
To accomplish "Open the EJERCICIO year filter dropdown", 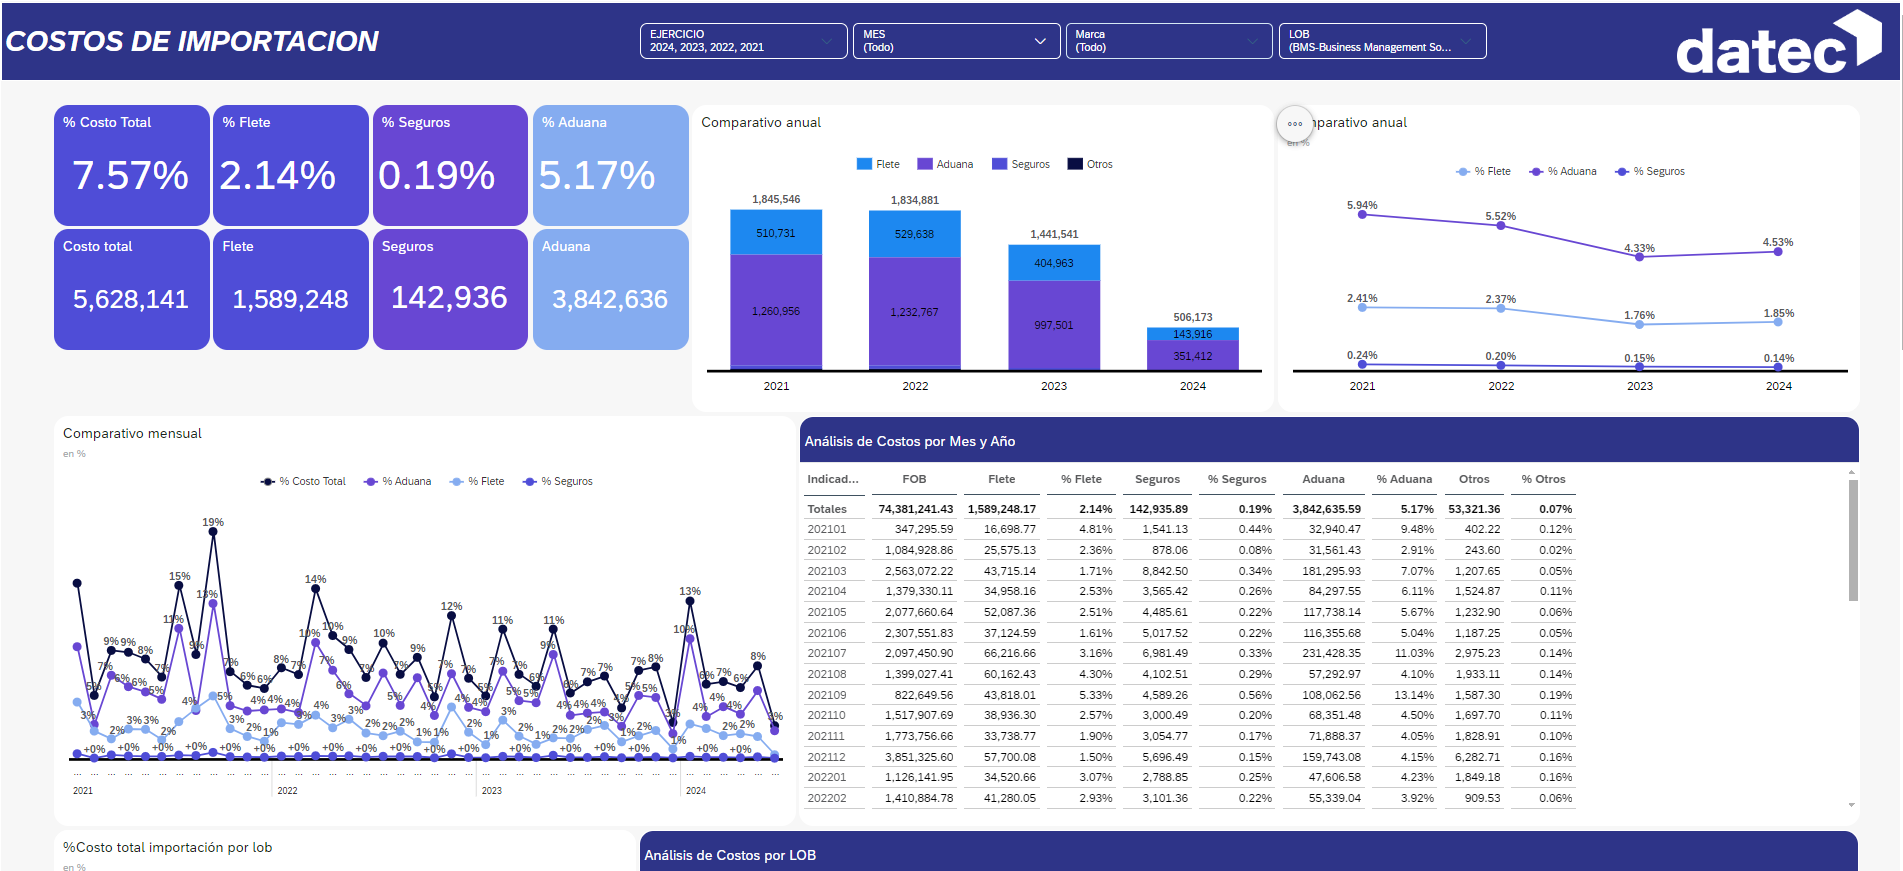I will coord(743,41).
